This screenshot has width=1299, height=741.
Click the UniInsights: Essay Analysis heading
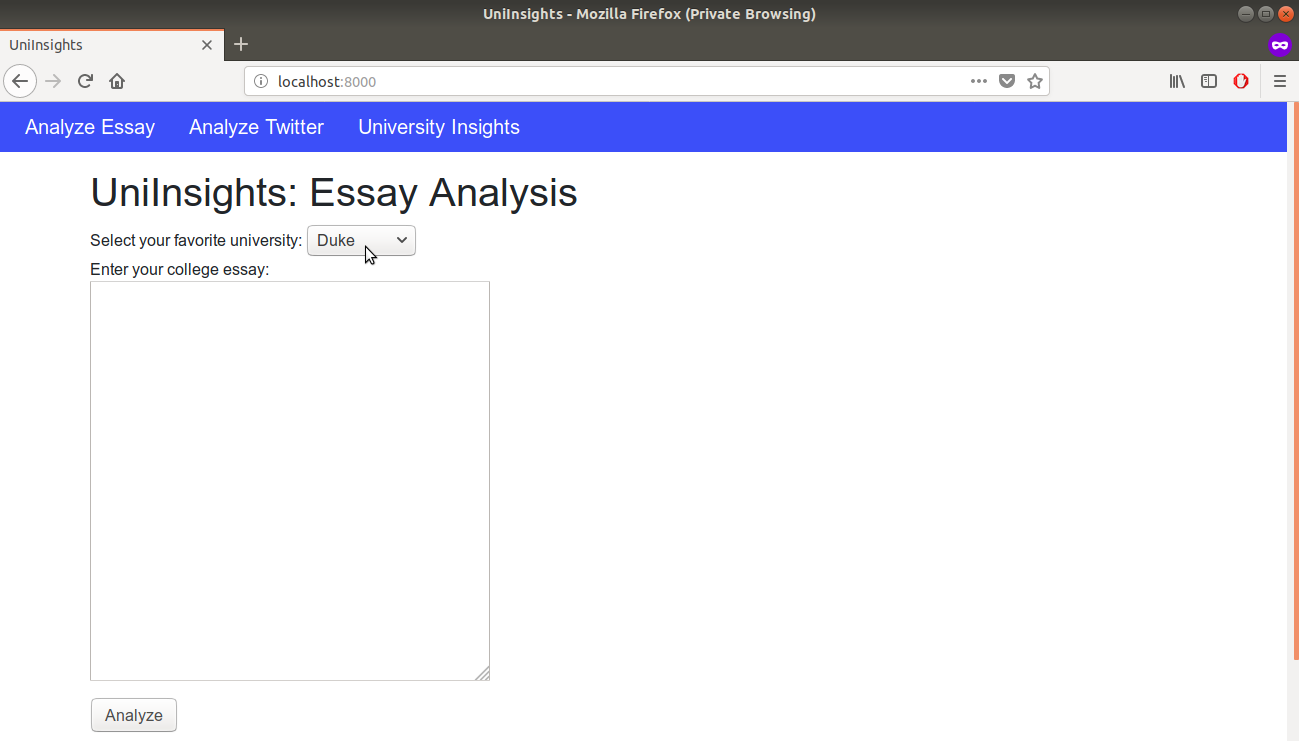coord(334,192)
